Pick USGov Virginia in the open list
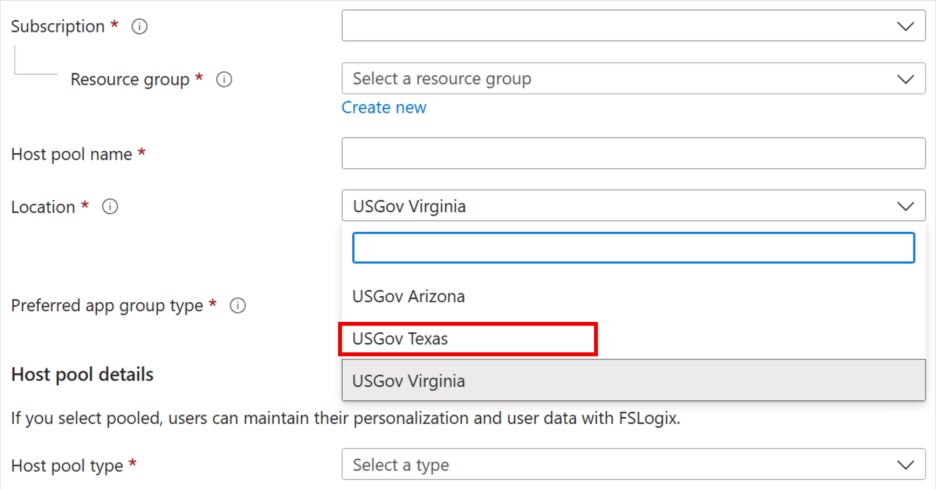The image size is (936, 489). pyautogui.click(x=409, y=381)
